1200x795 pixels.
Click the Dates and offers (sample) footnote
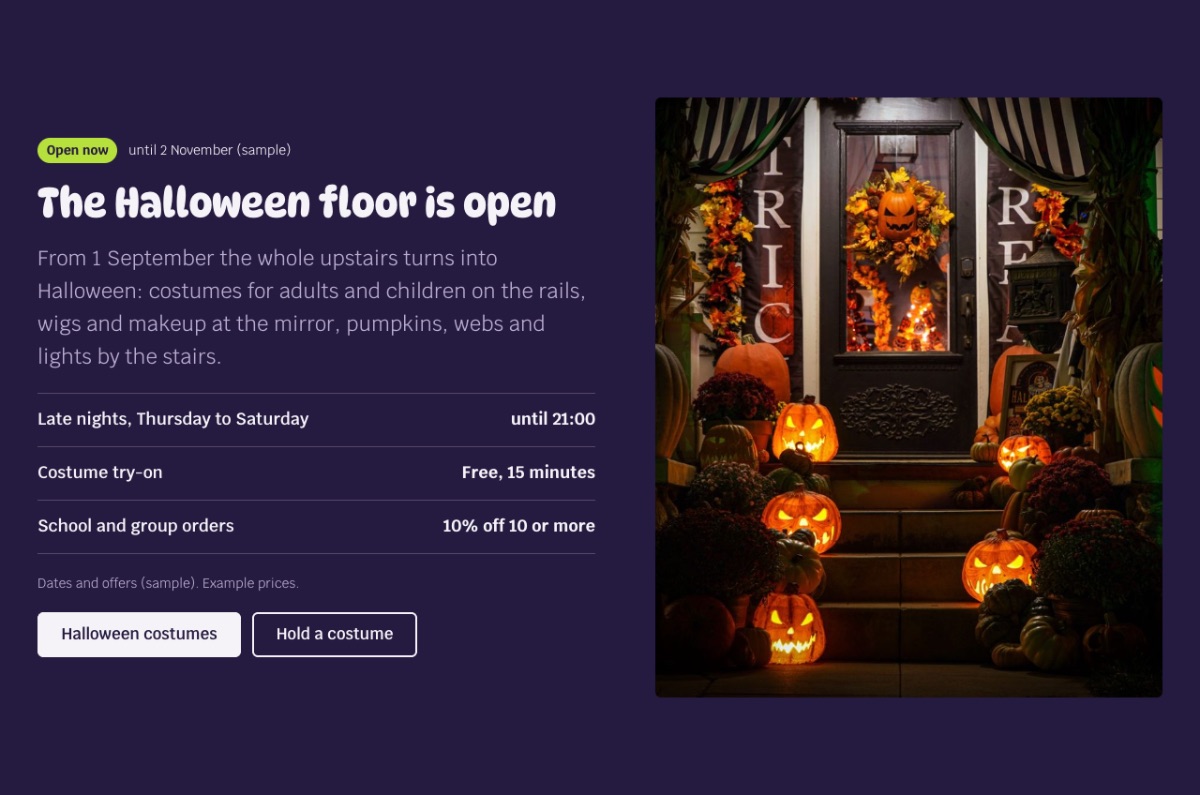pos(168,583)
